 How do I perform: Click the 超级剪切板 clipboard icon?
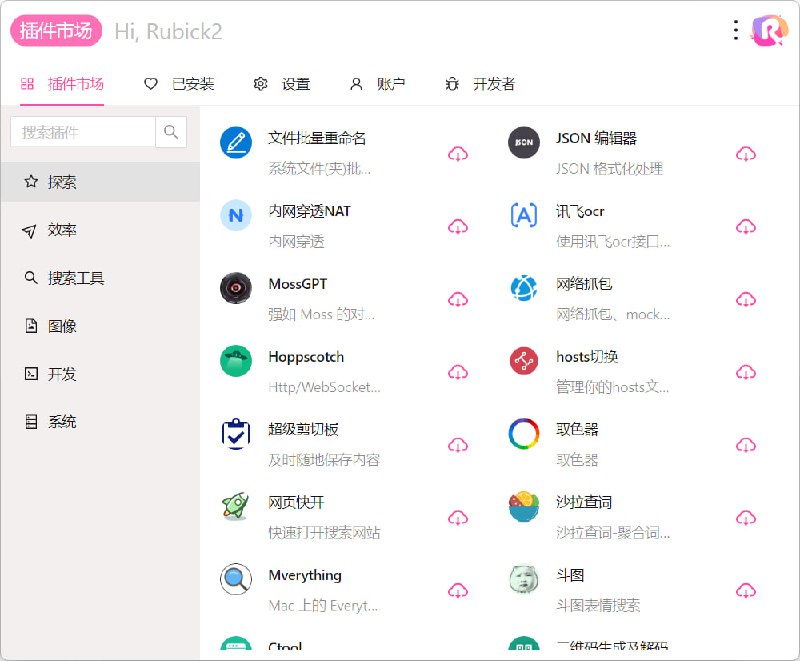235,434
